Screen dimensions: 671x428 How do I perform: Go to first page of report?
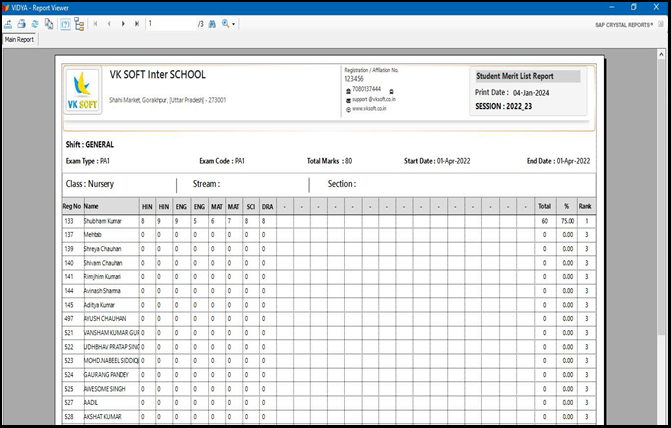[x=95, y=24]
